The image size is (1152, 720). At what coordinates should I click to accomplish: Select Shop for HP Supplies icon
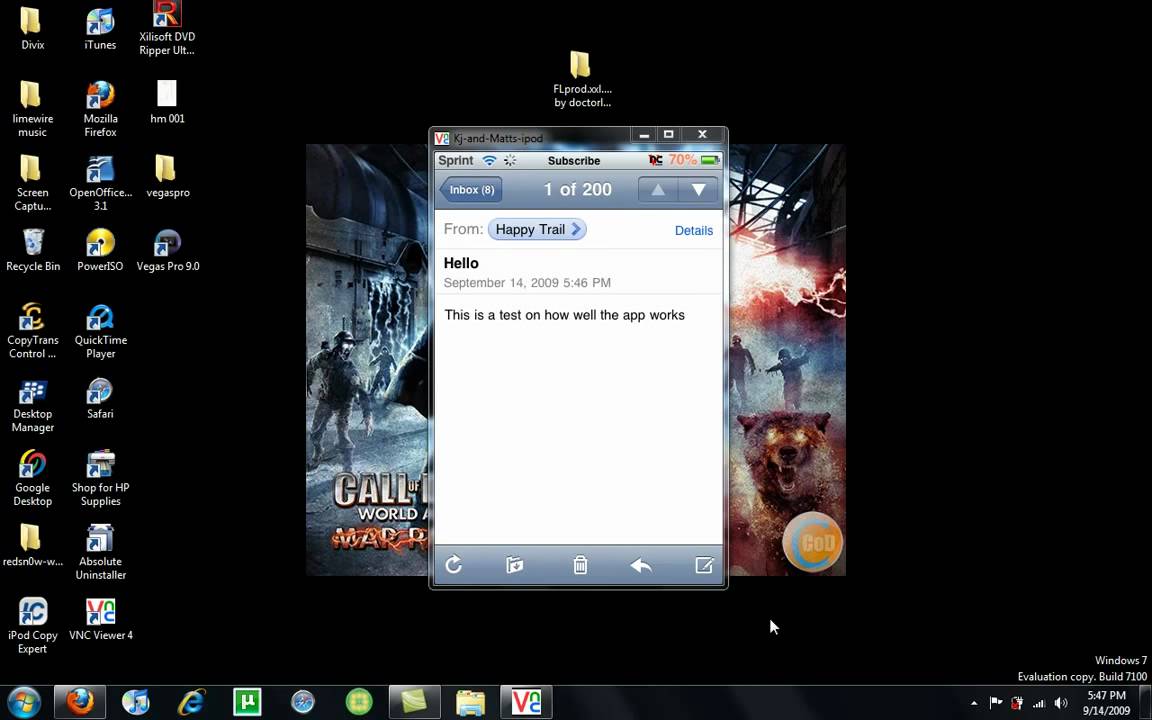click(100, 478)
